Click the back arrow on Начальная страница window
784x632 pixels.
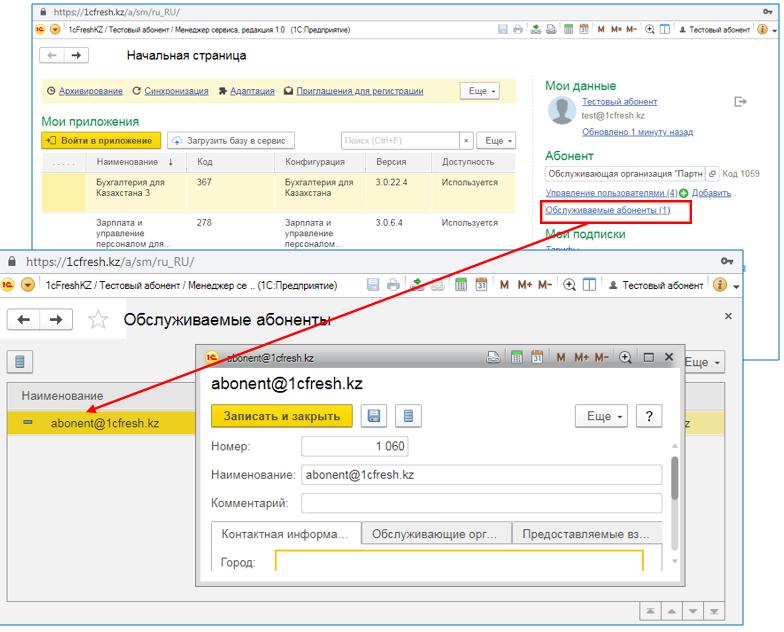click(52, 55)
